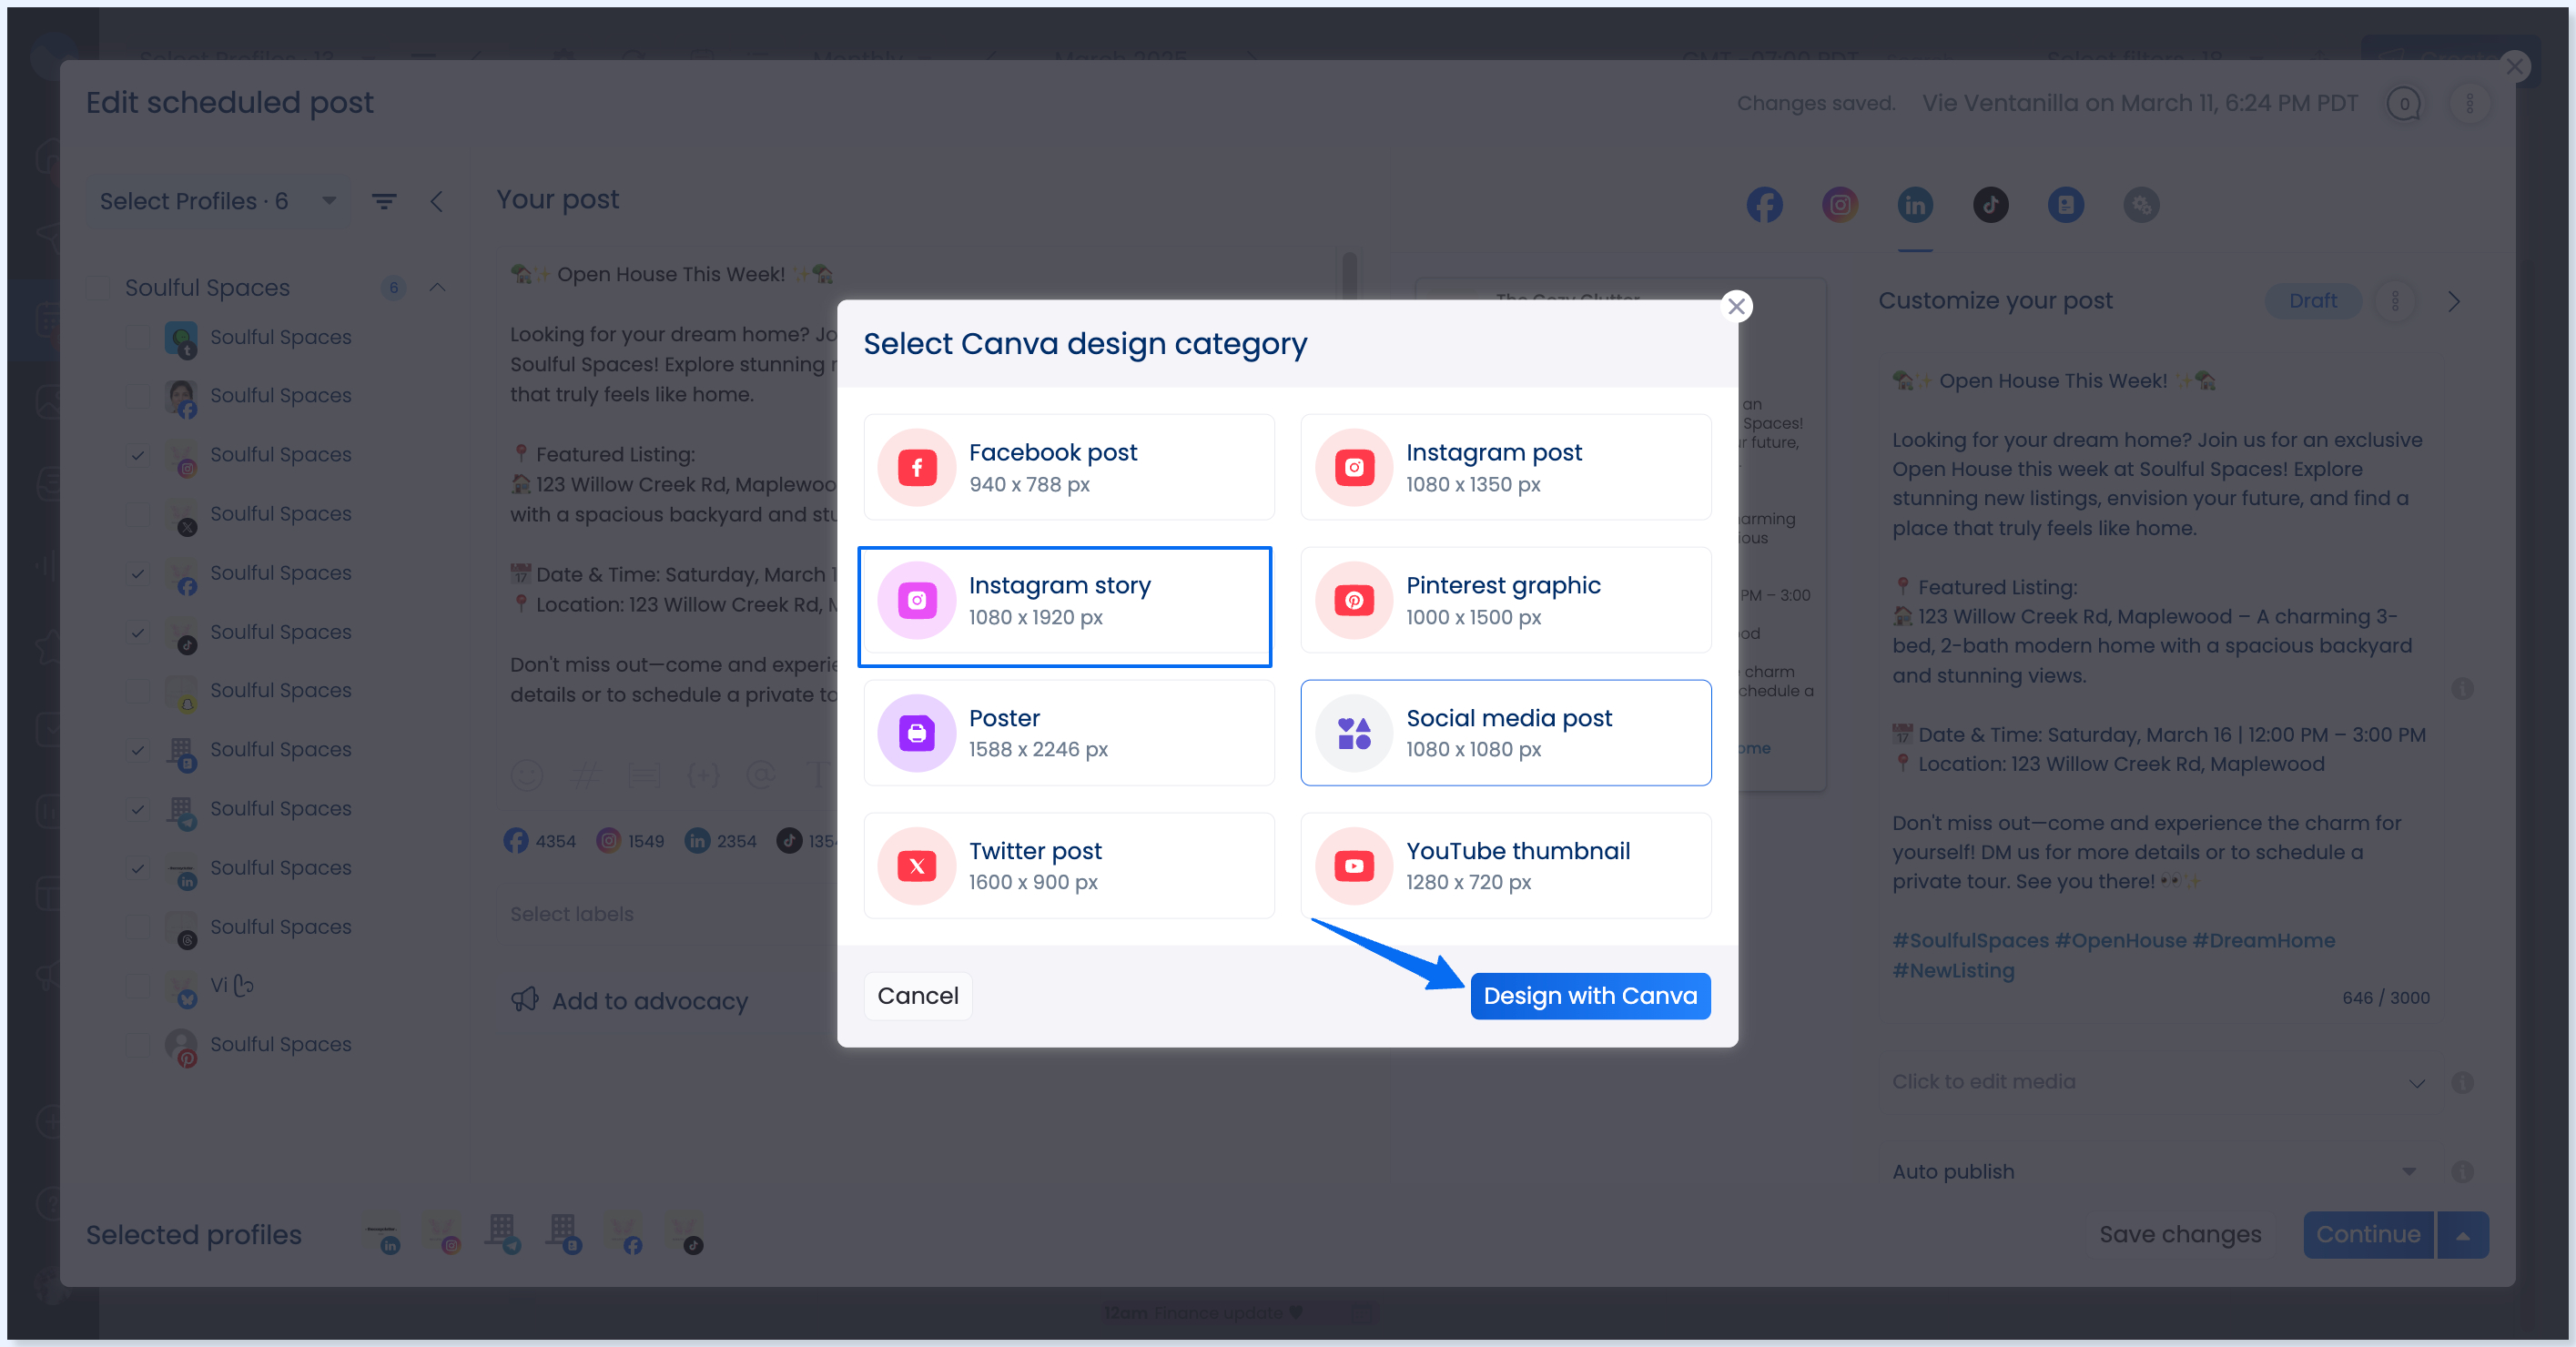The height and width of the screenshot is (1347, 2576).
Task: Open the three-dot menu beside Draft
Action: coord(2395,301)
